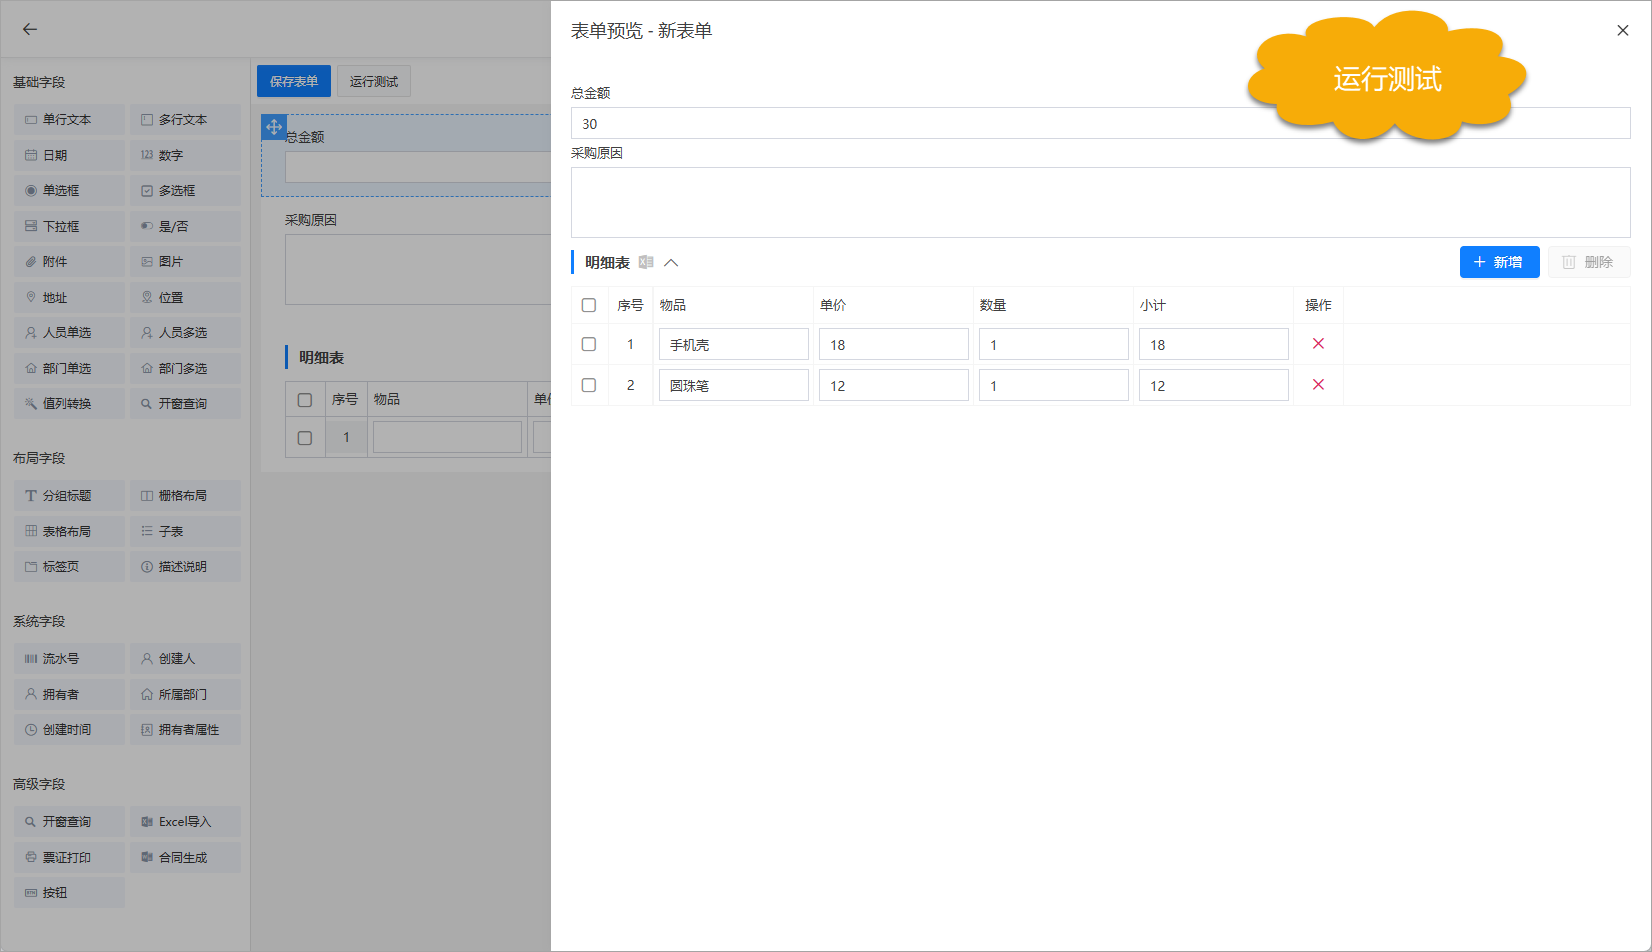The width and height of the screenshot is (1652, 952).
Task: Select the Excel导入 advanced field
Action: [x=185, y=822]
